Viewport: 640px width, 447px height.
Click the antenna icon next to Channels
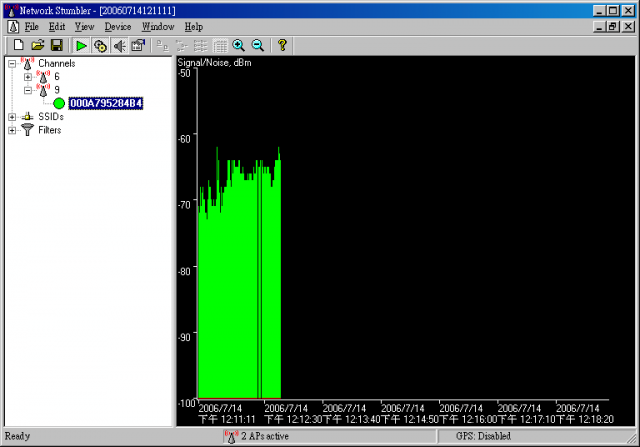[x=26, y=64]
